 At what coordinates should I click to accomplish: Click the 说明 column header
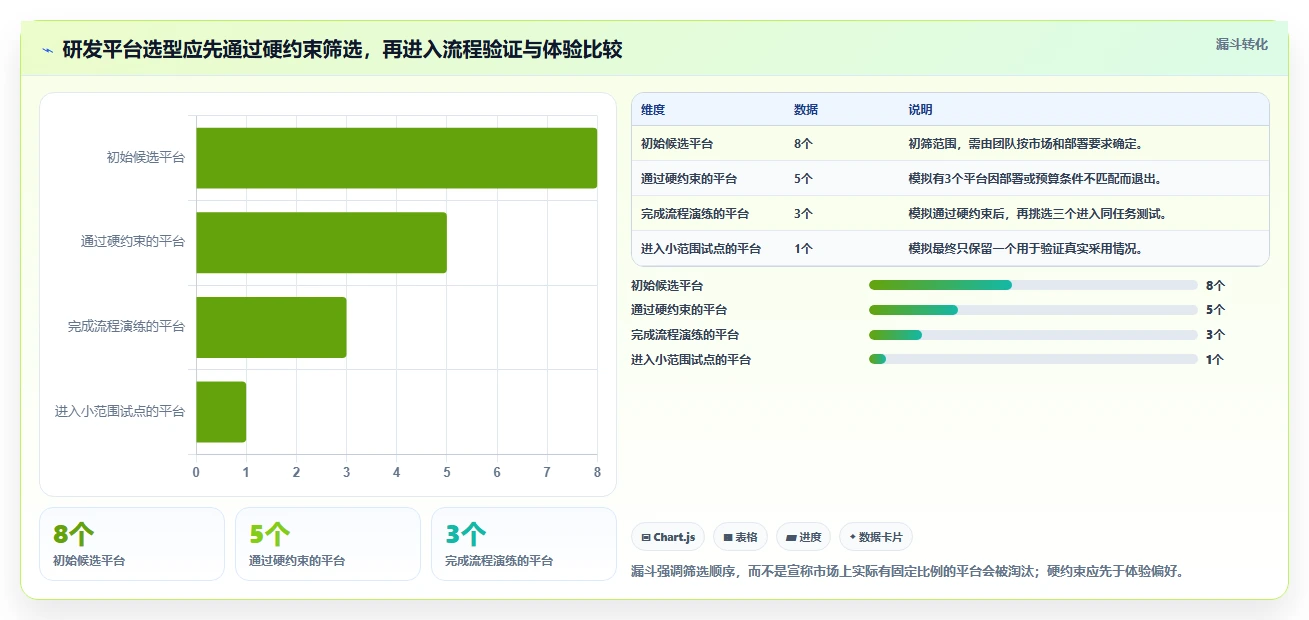920,110
